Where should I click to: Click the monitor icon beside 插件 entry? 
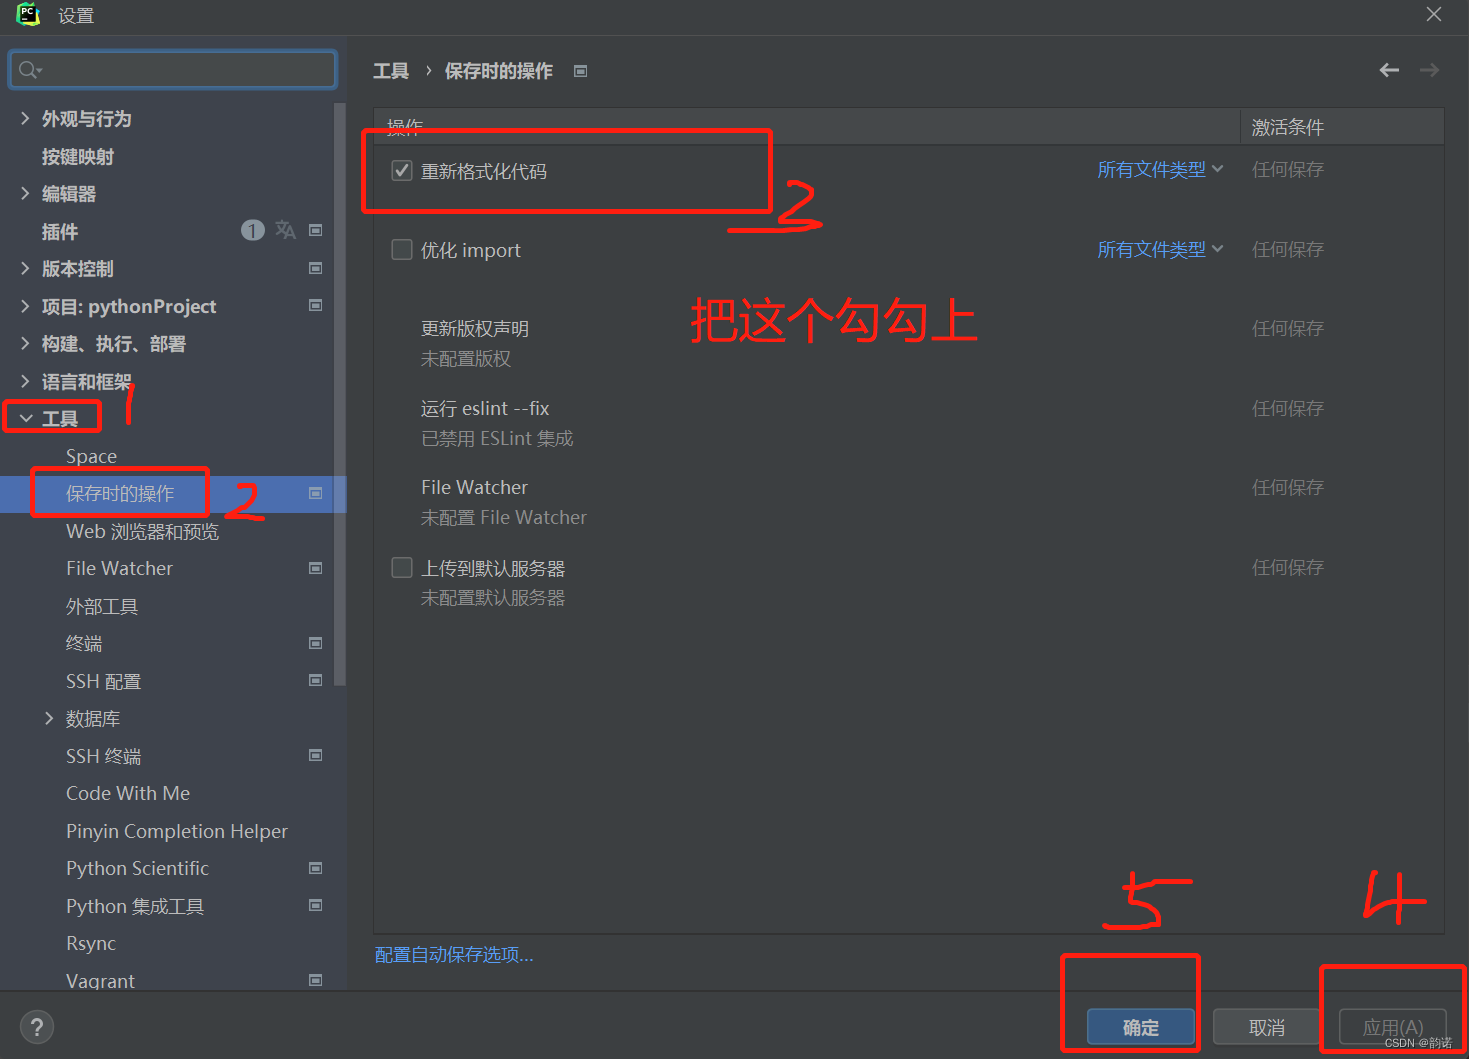tap(315, 230)
